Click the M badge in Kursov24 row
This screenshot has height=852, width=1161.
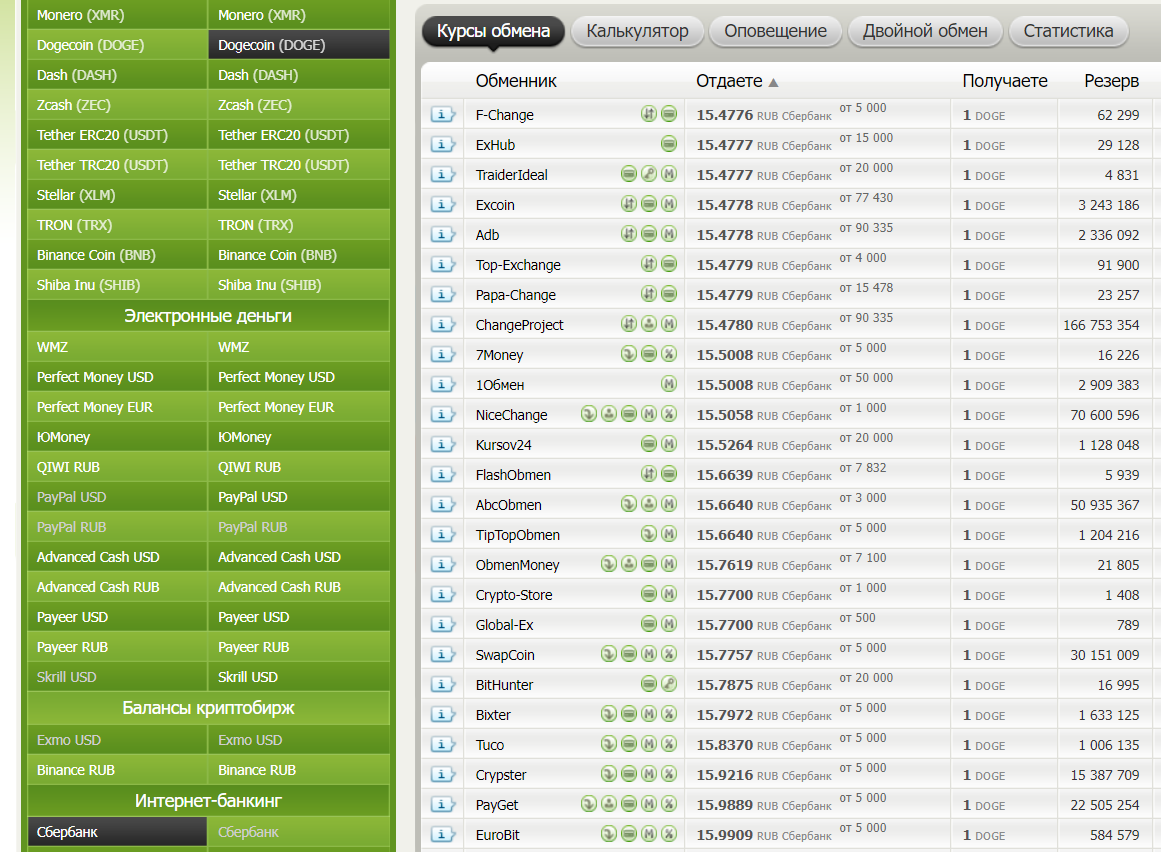669,443
